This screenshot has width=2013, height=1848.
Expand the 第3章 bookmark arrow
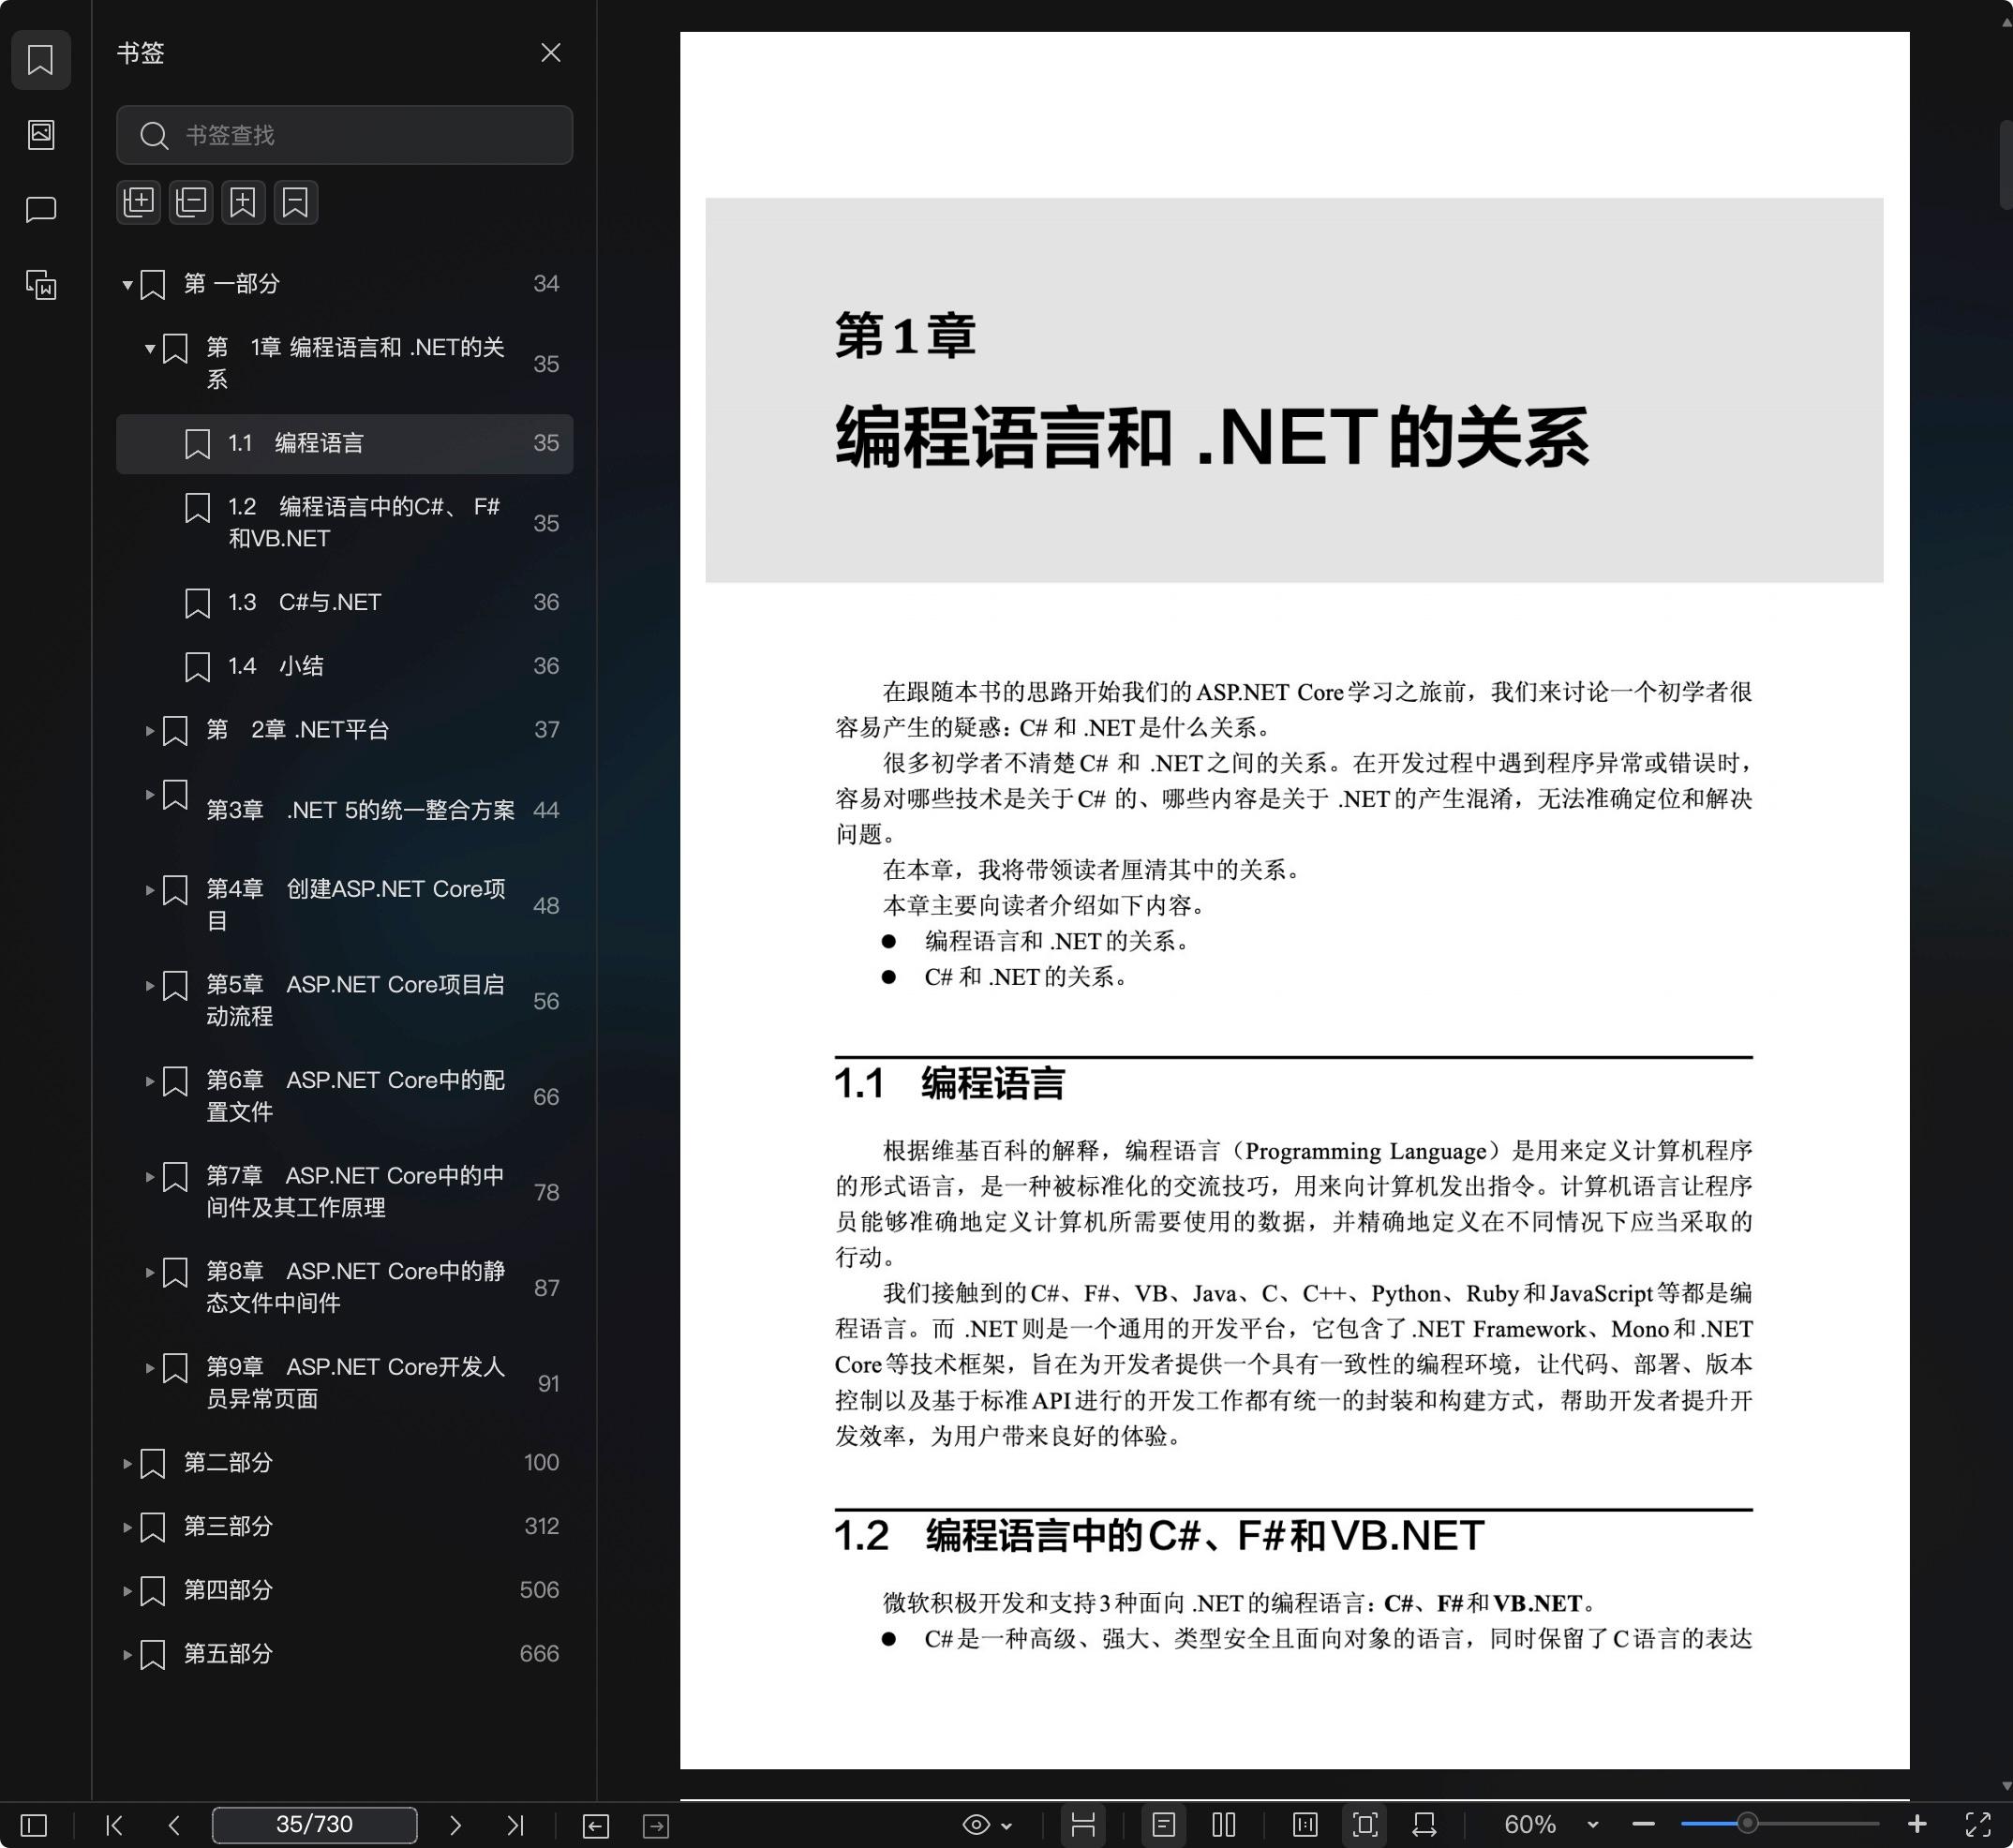(x=150, y=795)
